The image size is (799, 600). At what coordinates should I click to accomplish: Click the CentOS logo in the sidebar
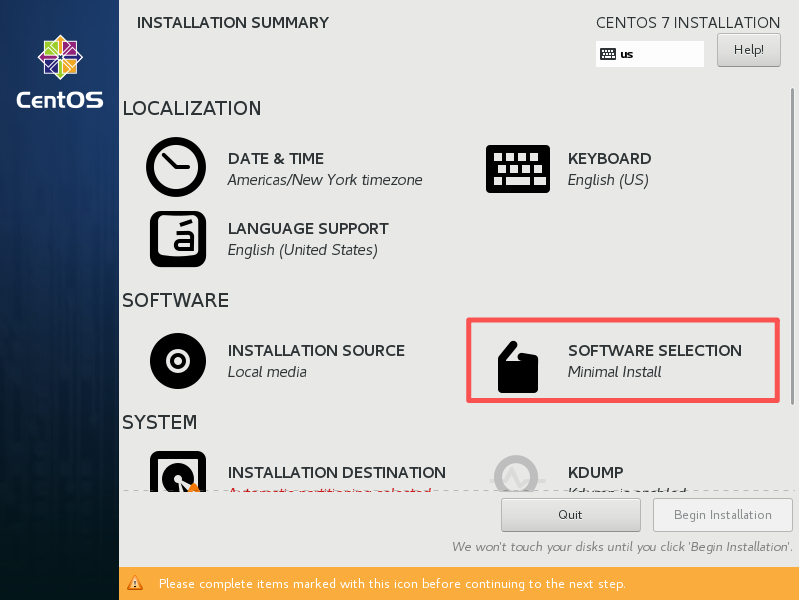pyautogui.click(x=59, y=73)
